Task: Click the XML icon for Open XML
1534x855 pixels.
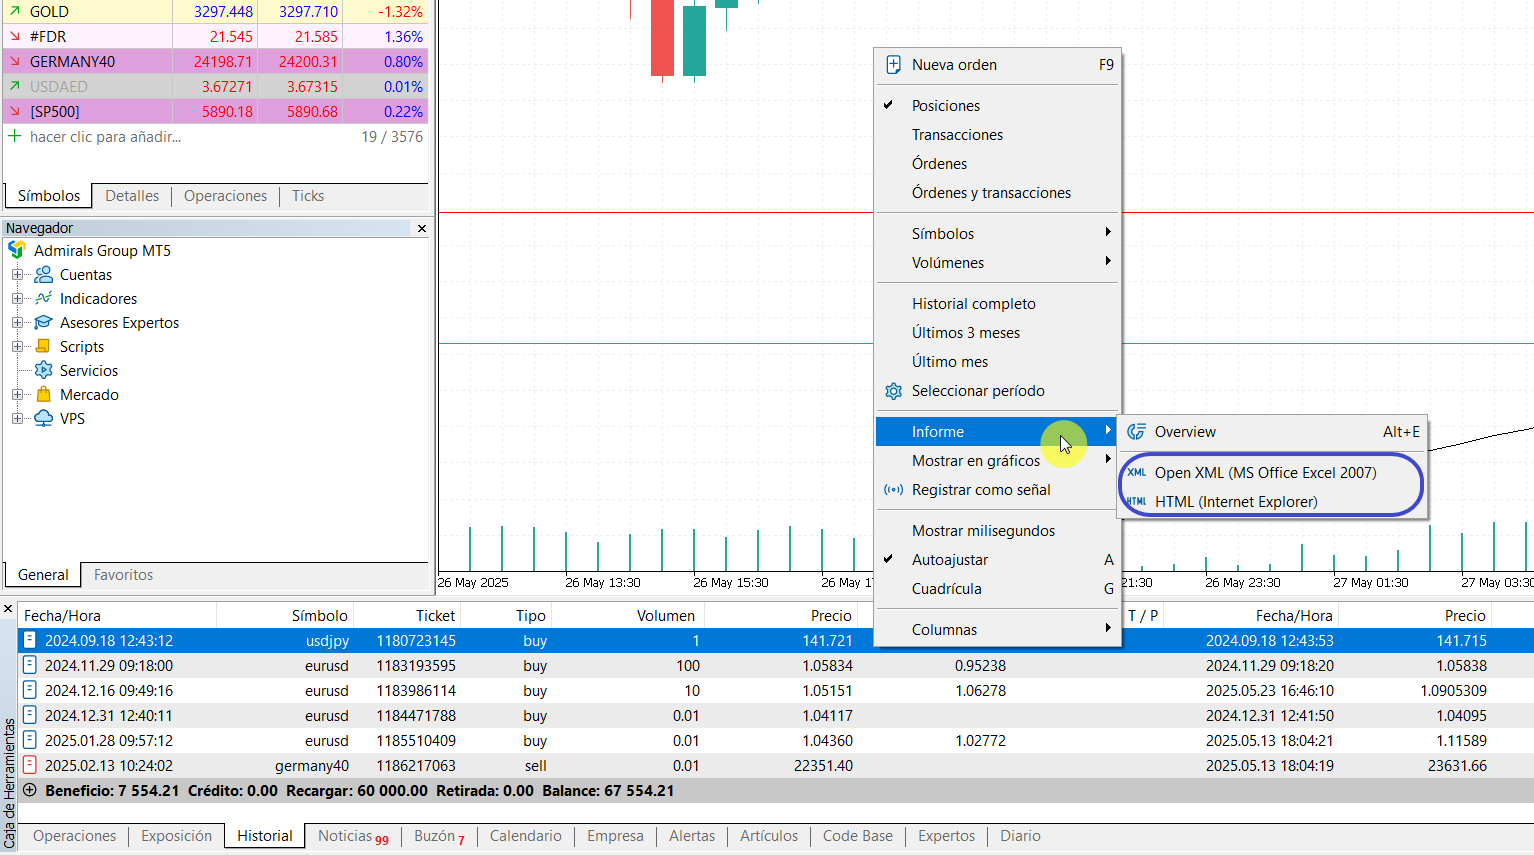Action: (x=1136, y=473)
